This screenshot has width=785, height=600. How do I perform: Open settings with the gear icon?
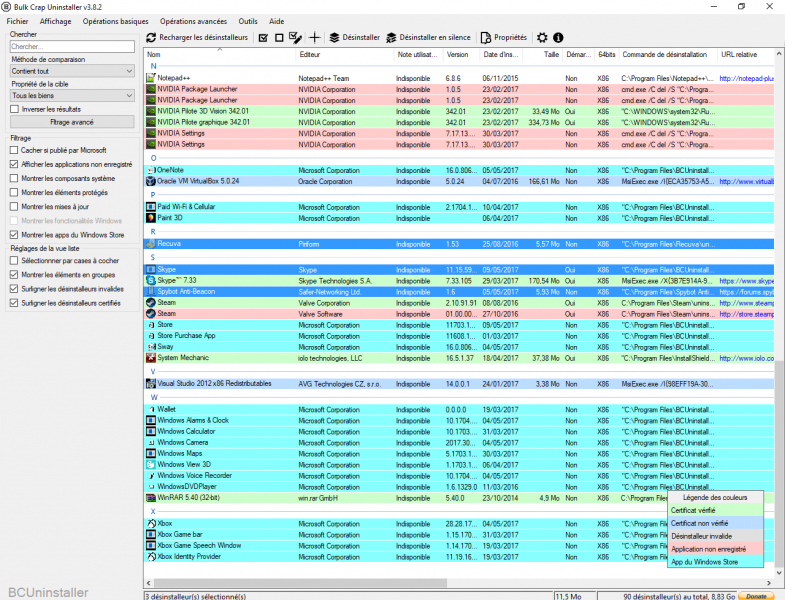[542, 38]
